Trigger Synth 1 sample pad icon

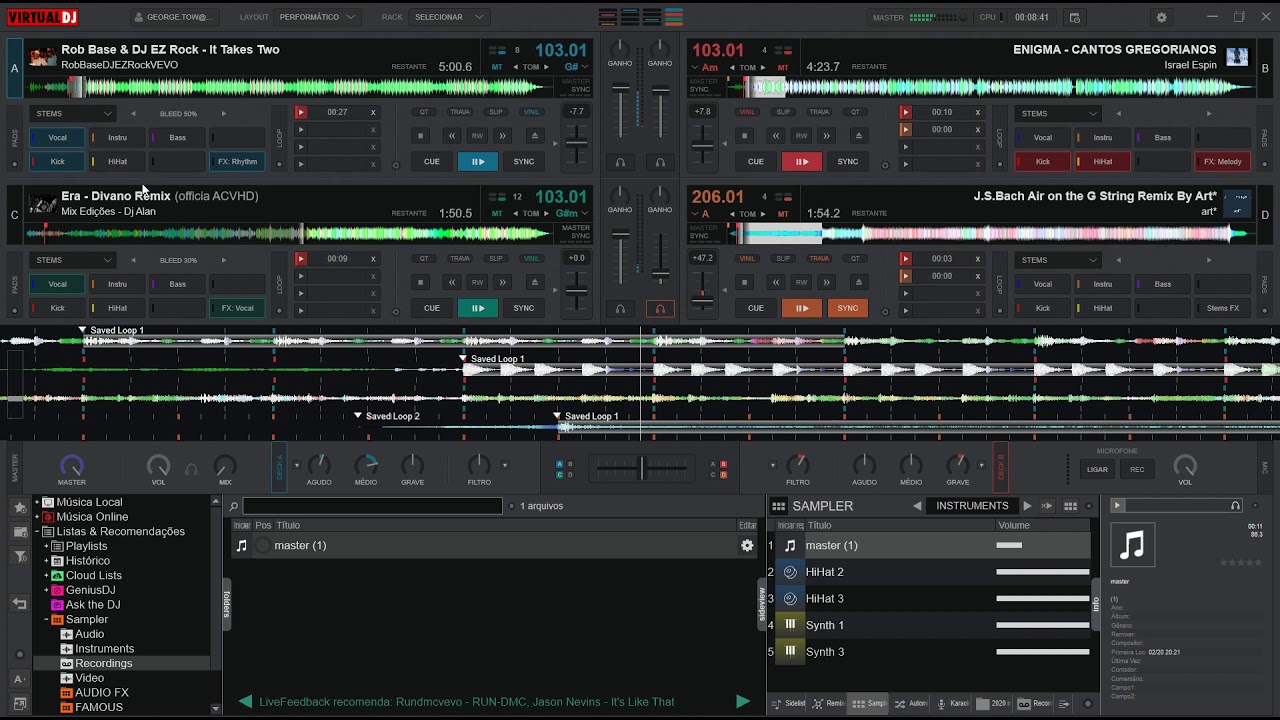790,625
